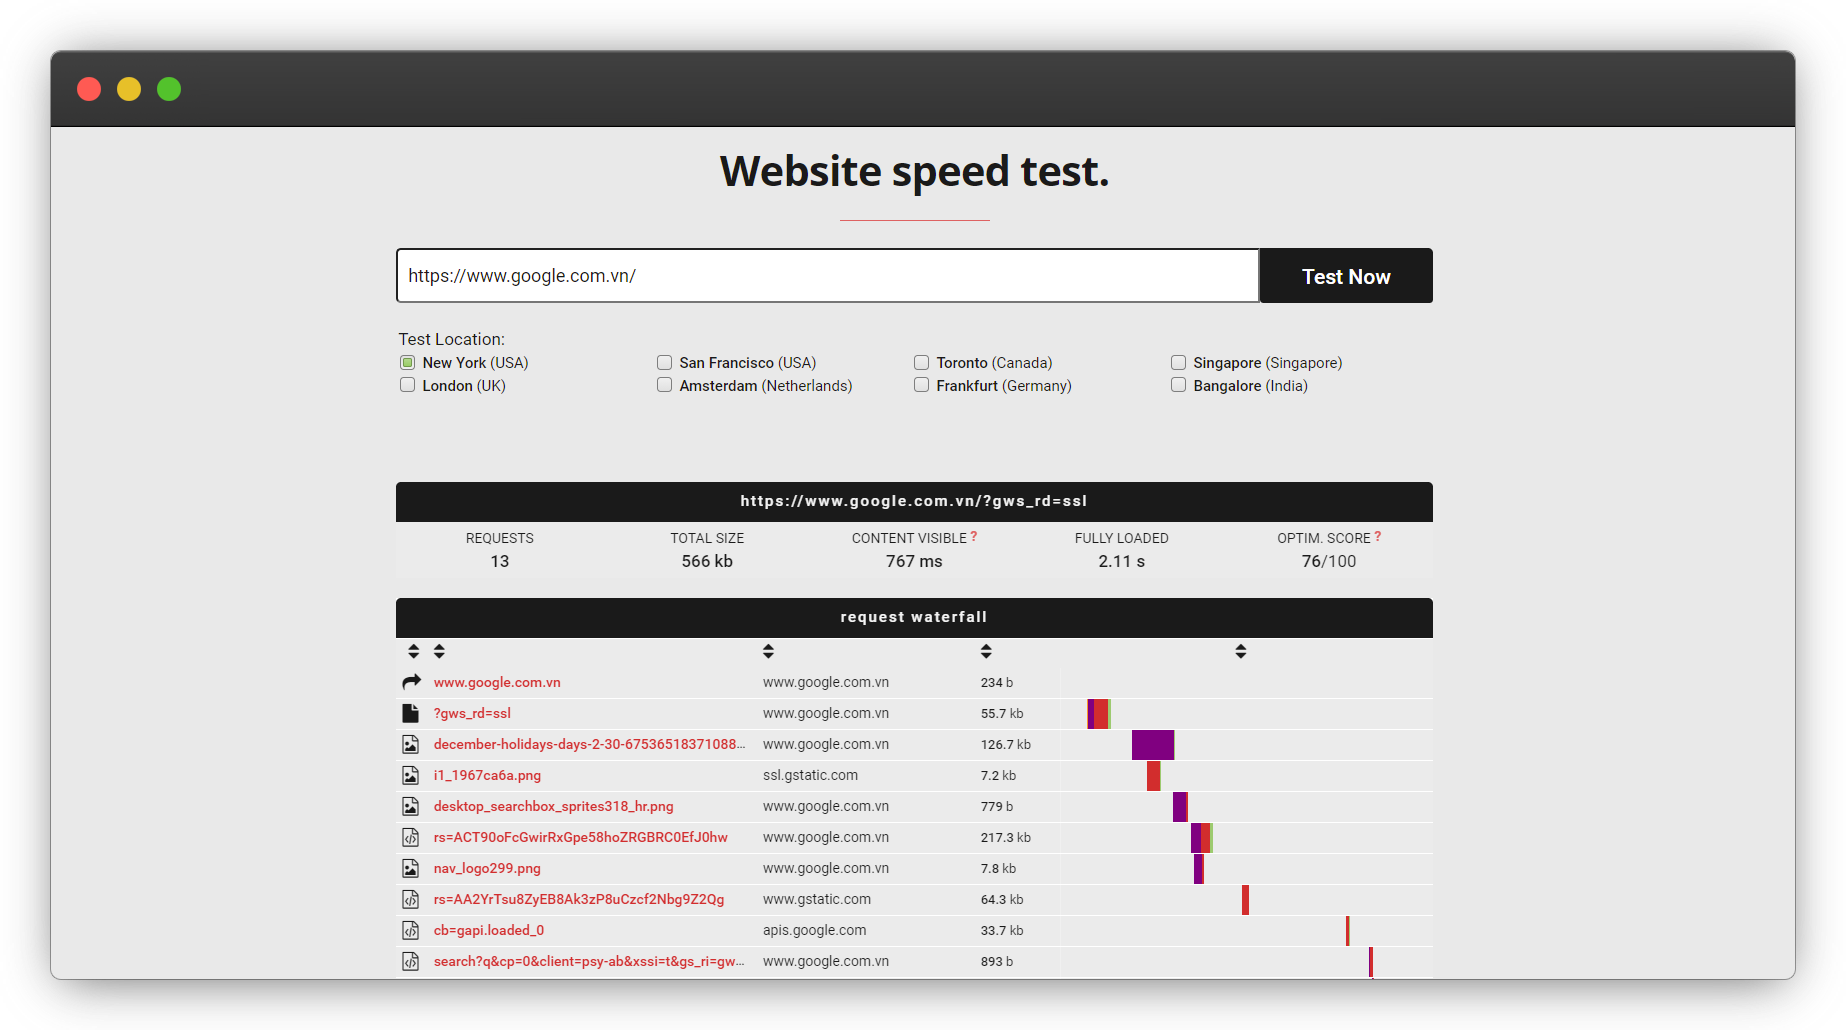Click the script icon beside cb=gapi.loaded_0

coord(410,930)
